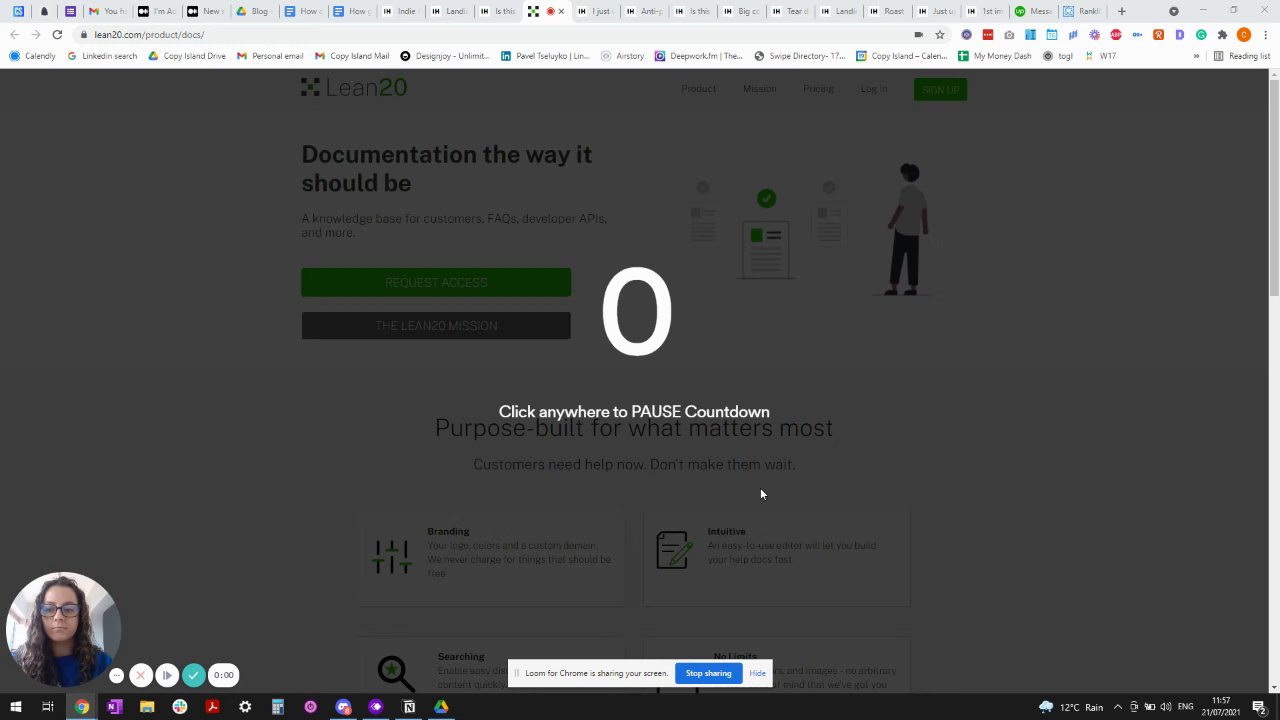
Task: Switch to the 'Big co' tab
Action: pos(742,11)
